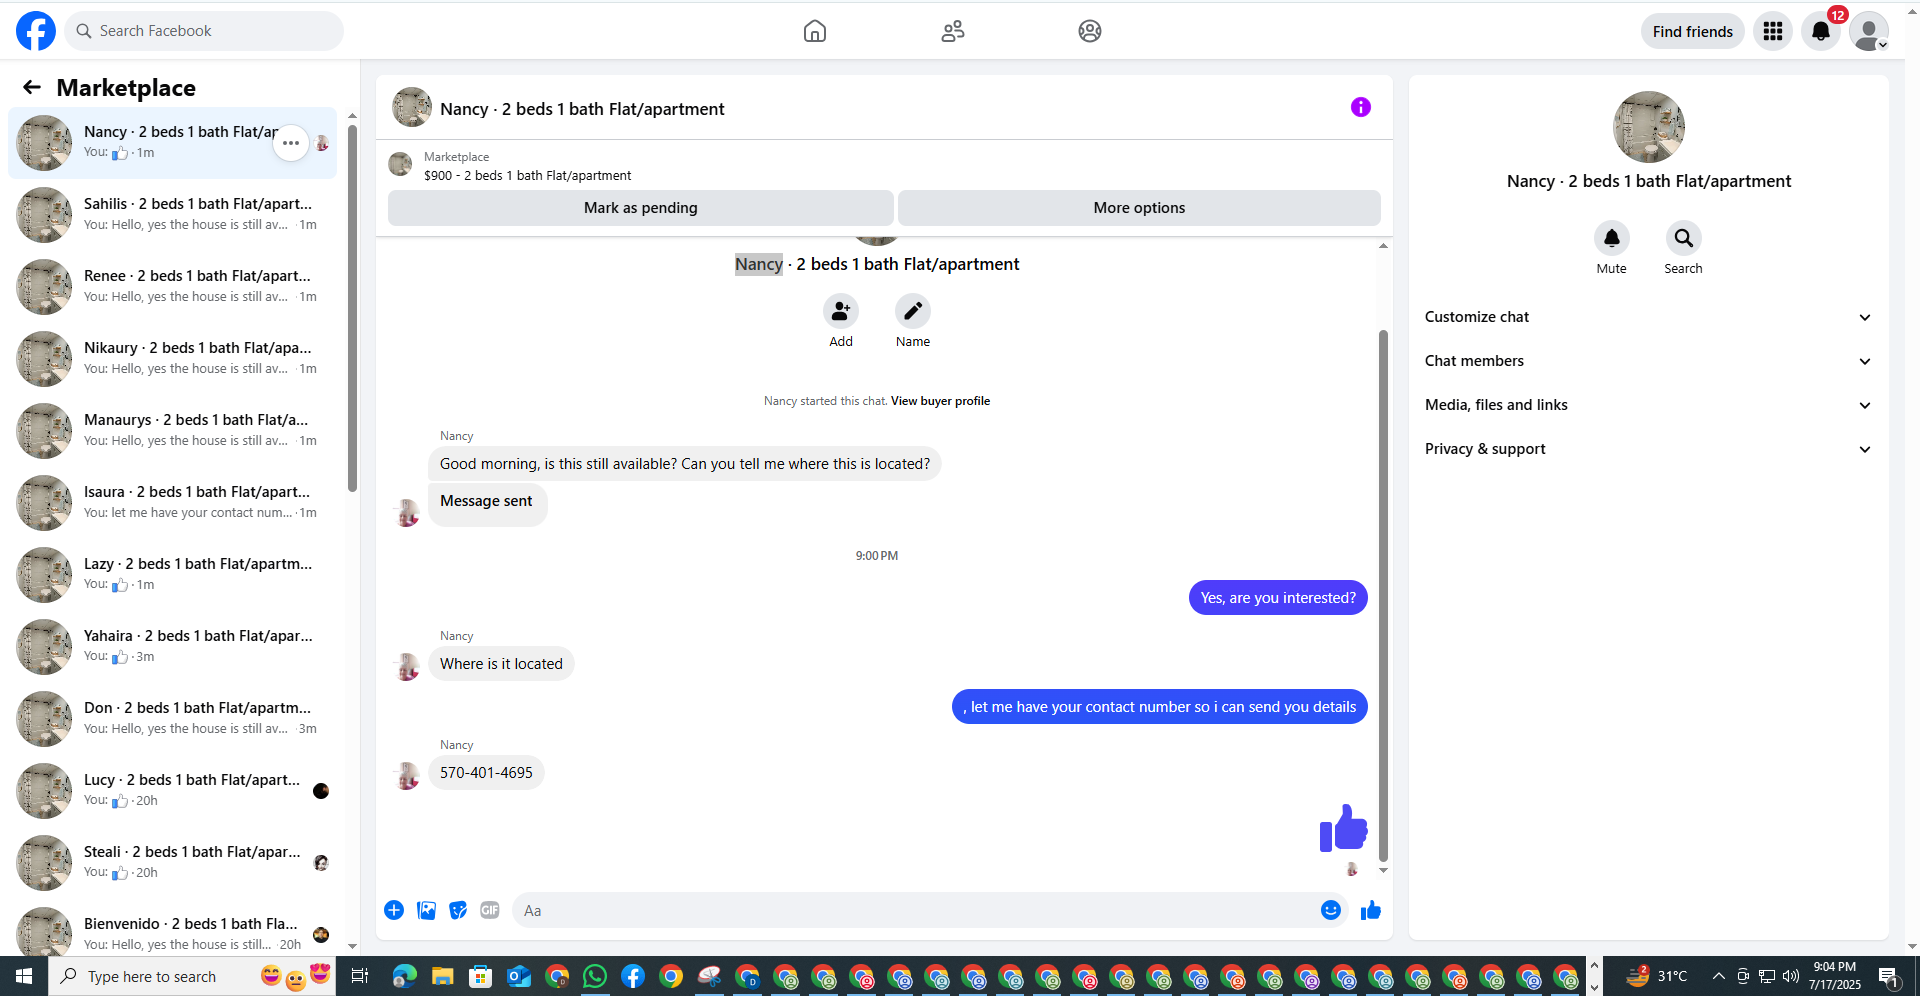Open the View buyer profile link
Screen dimensions: 1920x996
[x=940, y=401]
